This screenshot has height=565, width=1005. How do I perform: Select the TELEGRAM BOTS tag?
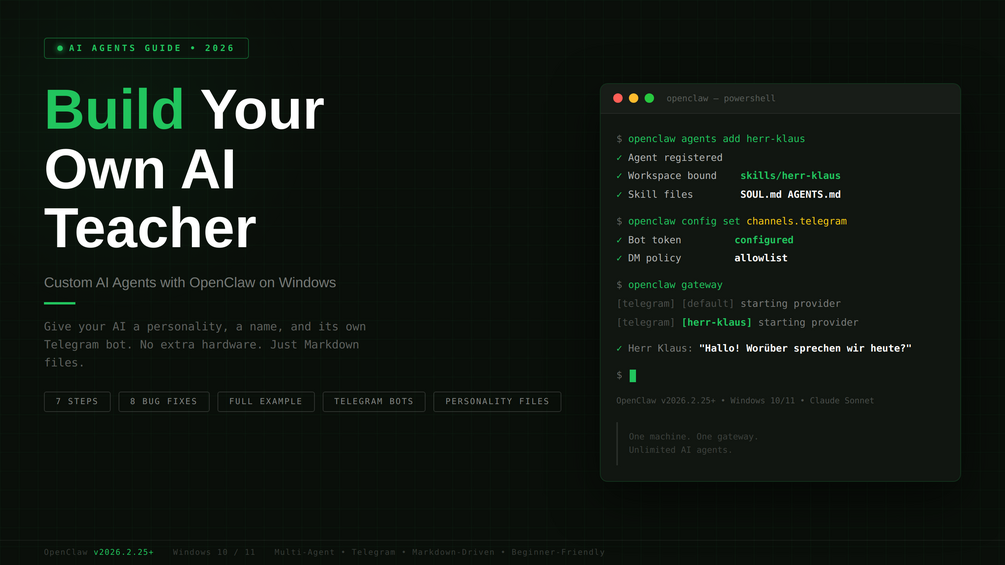[x=374, y=402]
